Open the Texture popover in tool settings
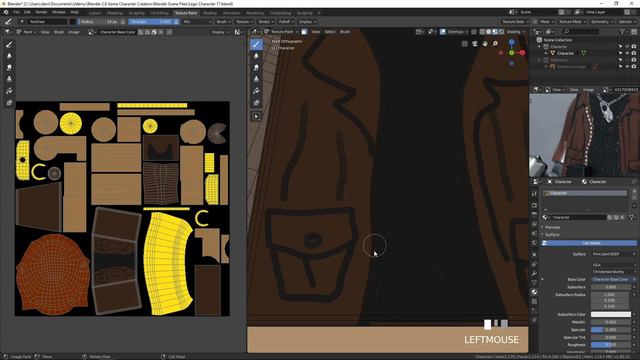640x360 pixels. coord(244,22)
